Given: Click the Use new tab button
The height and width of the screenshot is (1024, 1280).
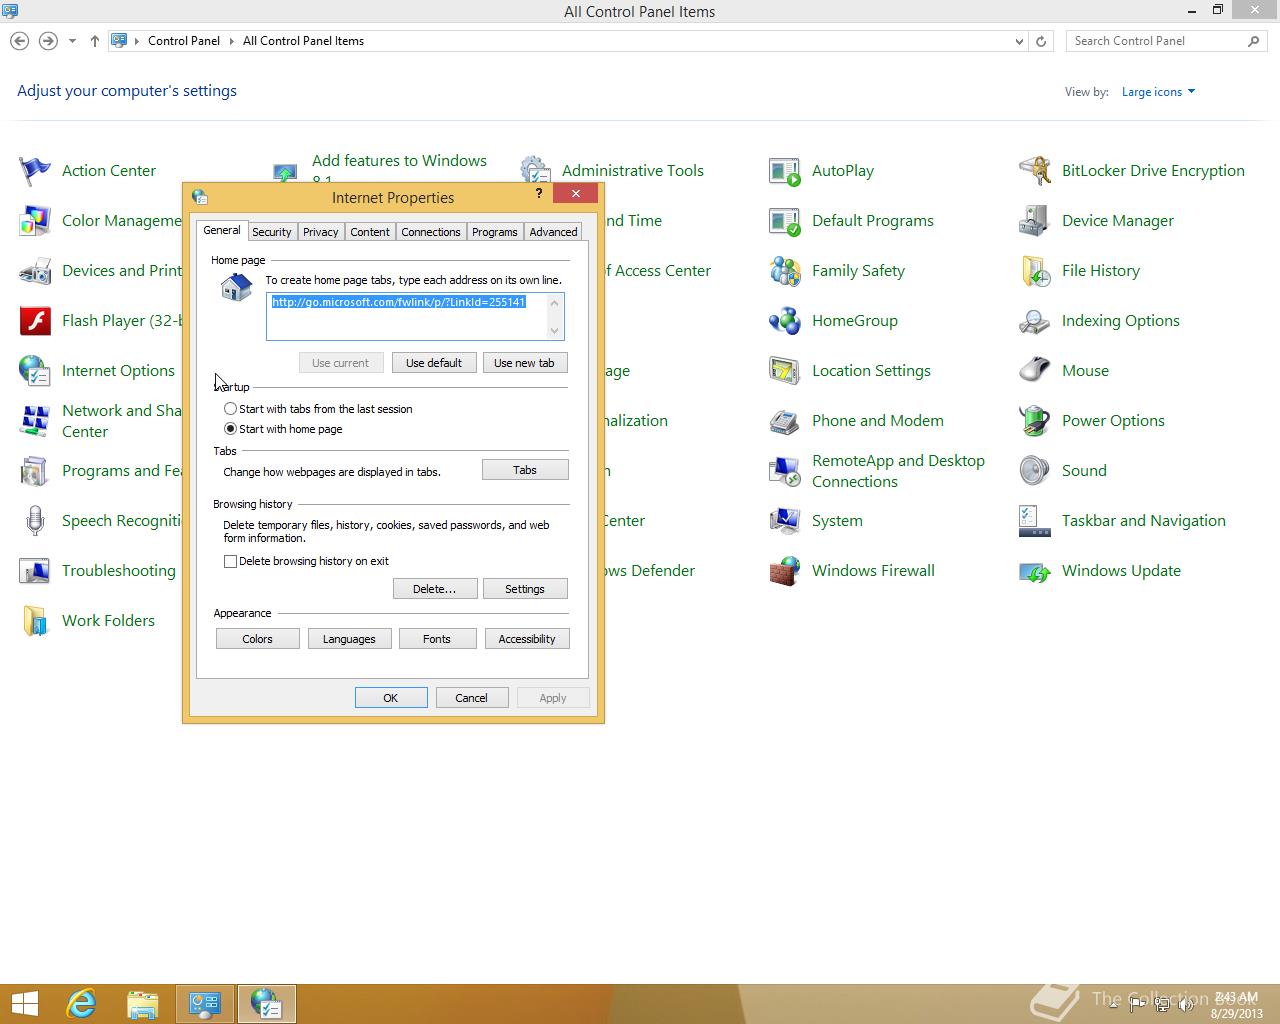Looking at the screenshot, I should pyautogui.click(x=525, y=363).
